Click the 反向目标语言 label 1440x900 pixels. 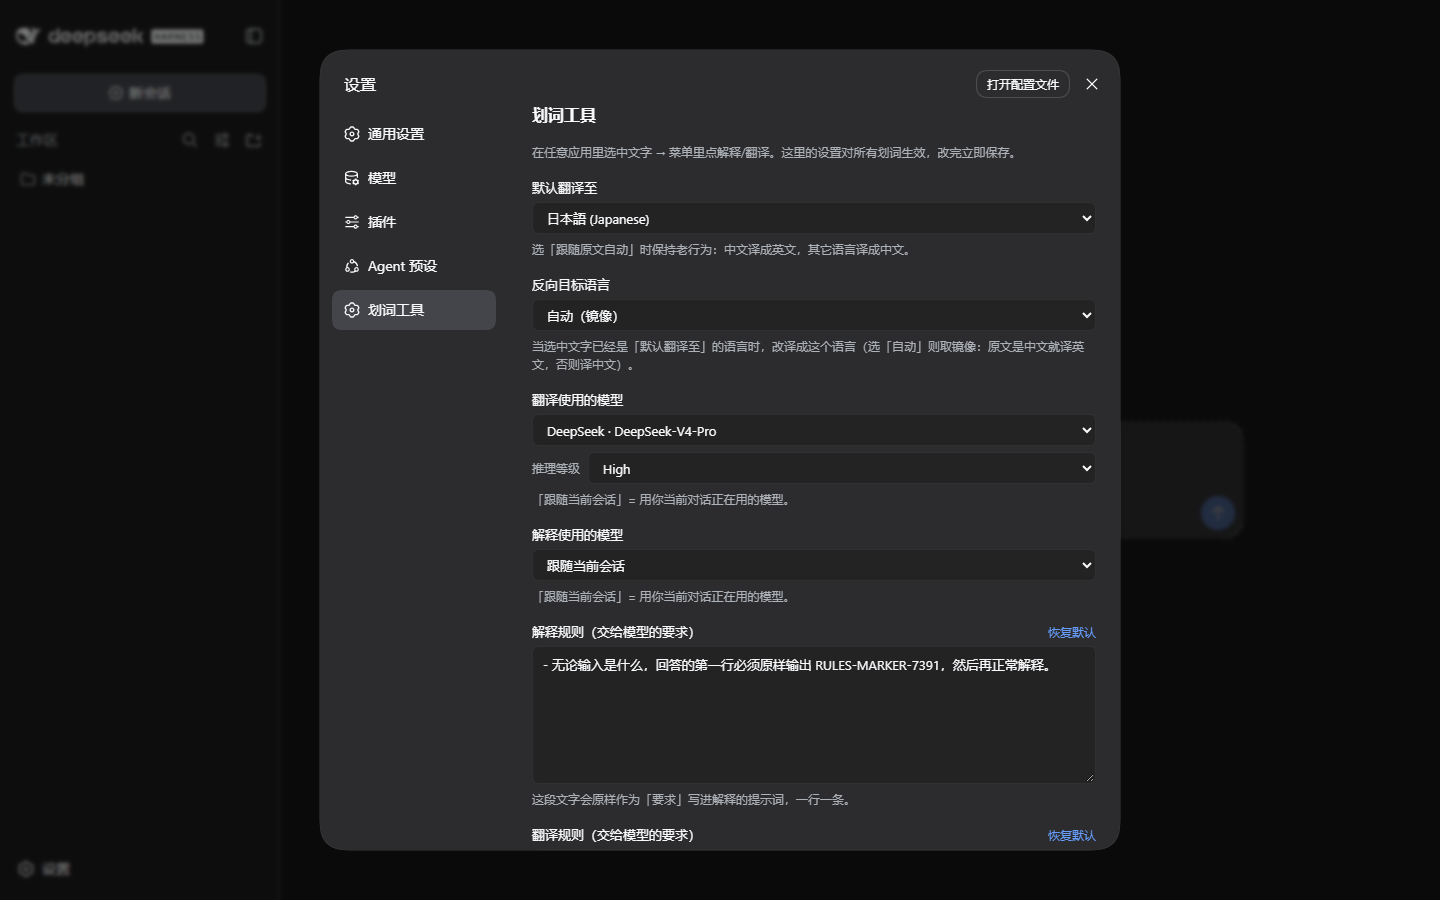pos(570,285)
